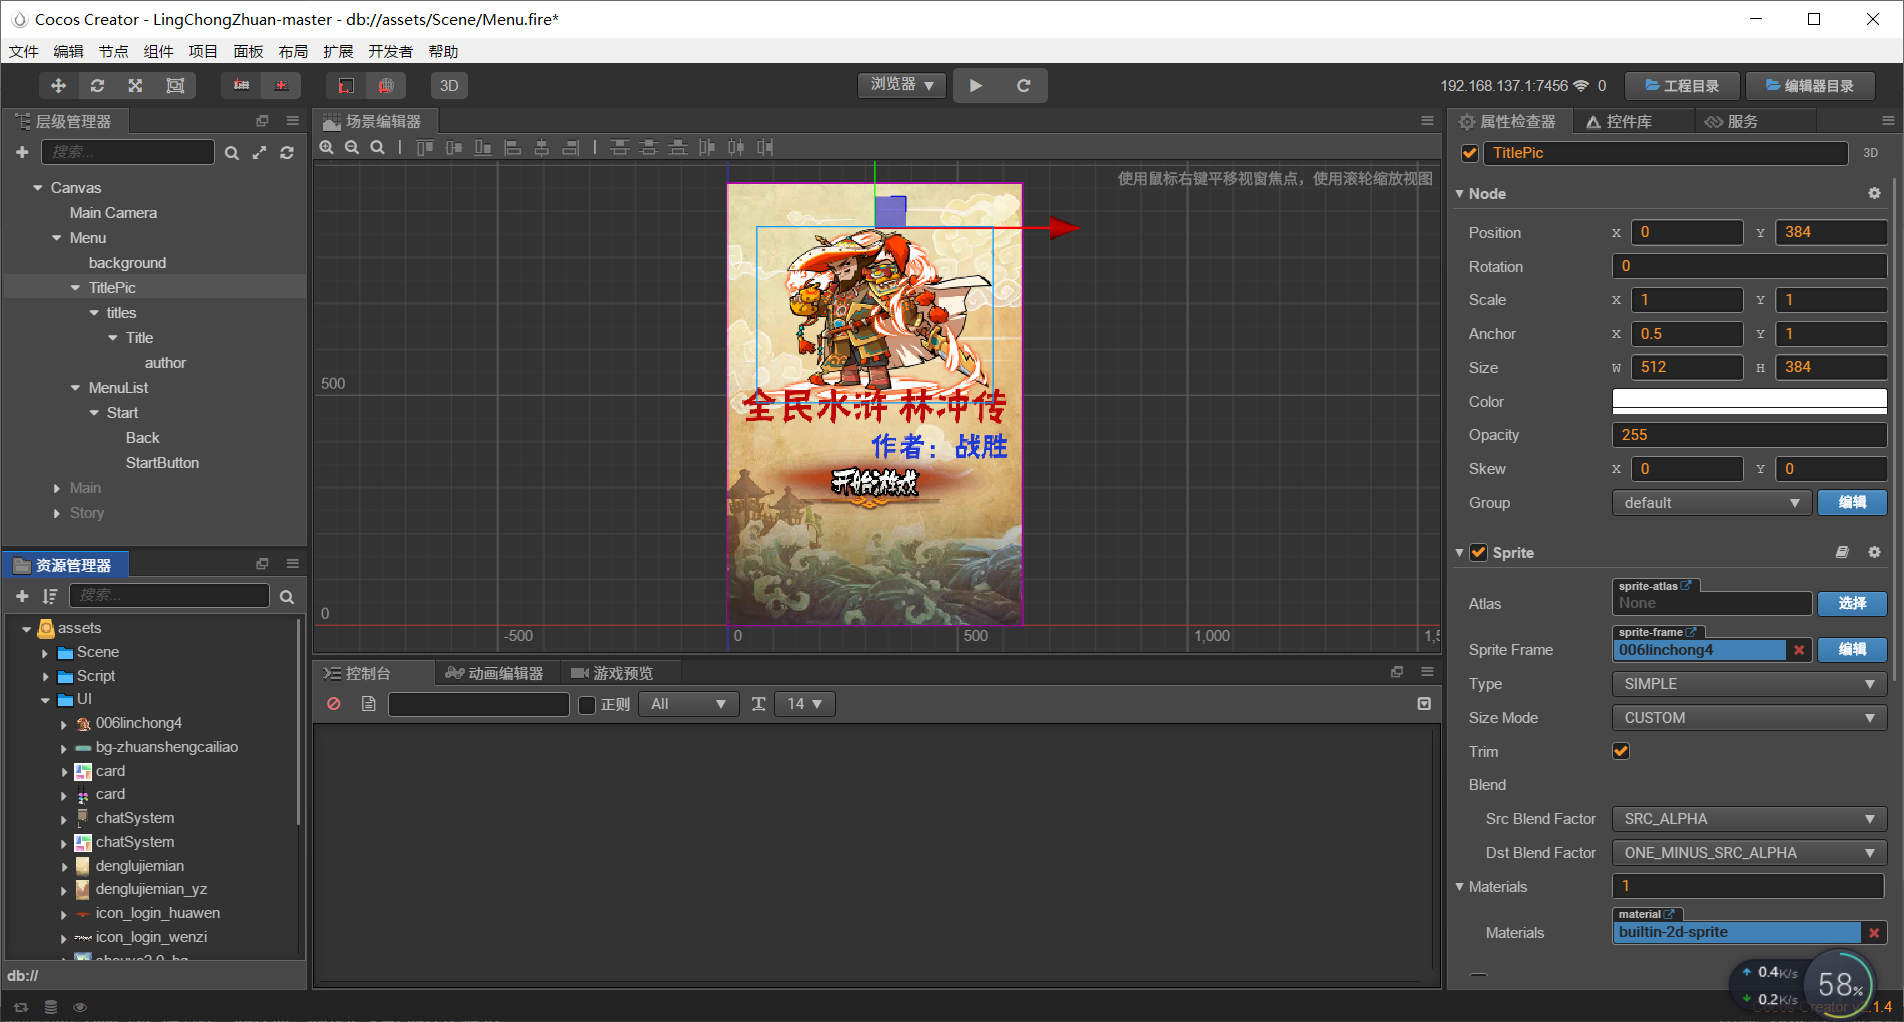Select the Scale transform tool
Screen dimensions: 1904x1022
pyautogui.click(x=135, y=86)
